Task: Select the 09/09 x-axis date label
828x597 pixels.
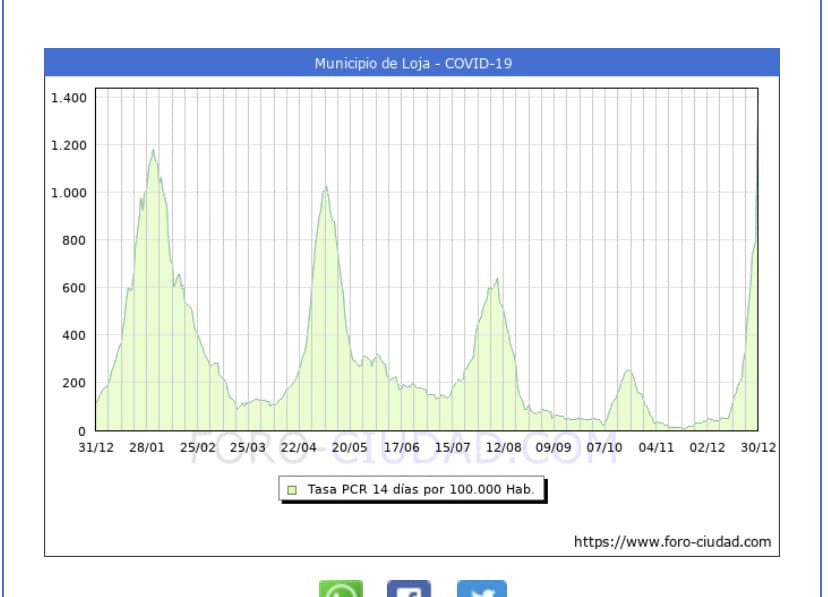Action: click(554, 447)
